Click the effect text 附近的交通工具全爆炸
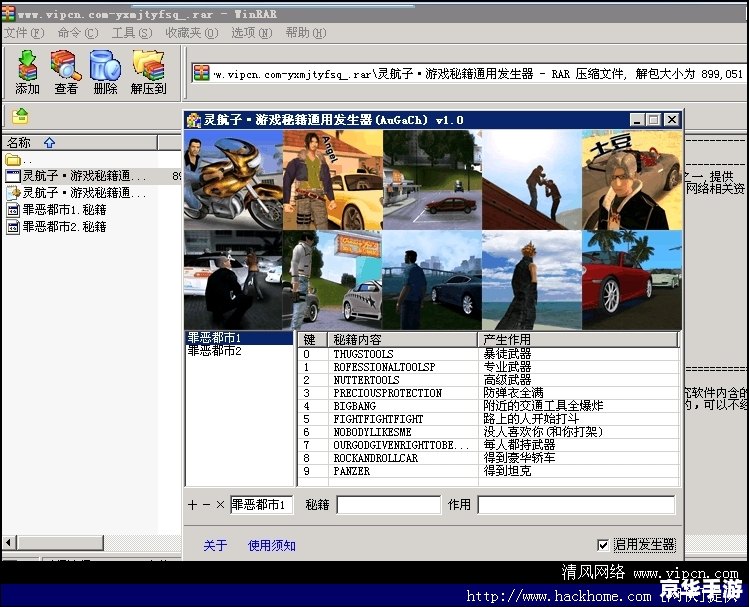The image size is (749, 607). (543, 406)
